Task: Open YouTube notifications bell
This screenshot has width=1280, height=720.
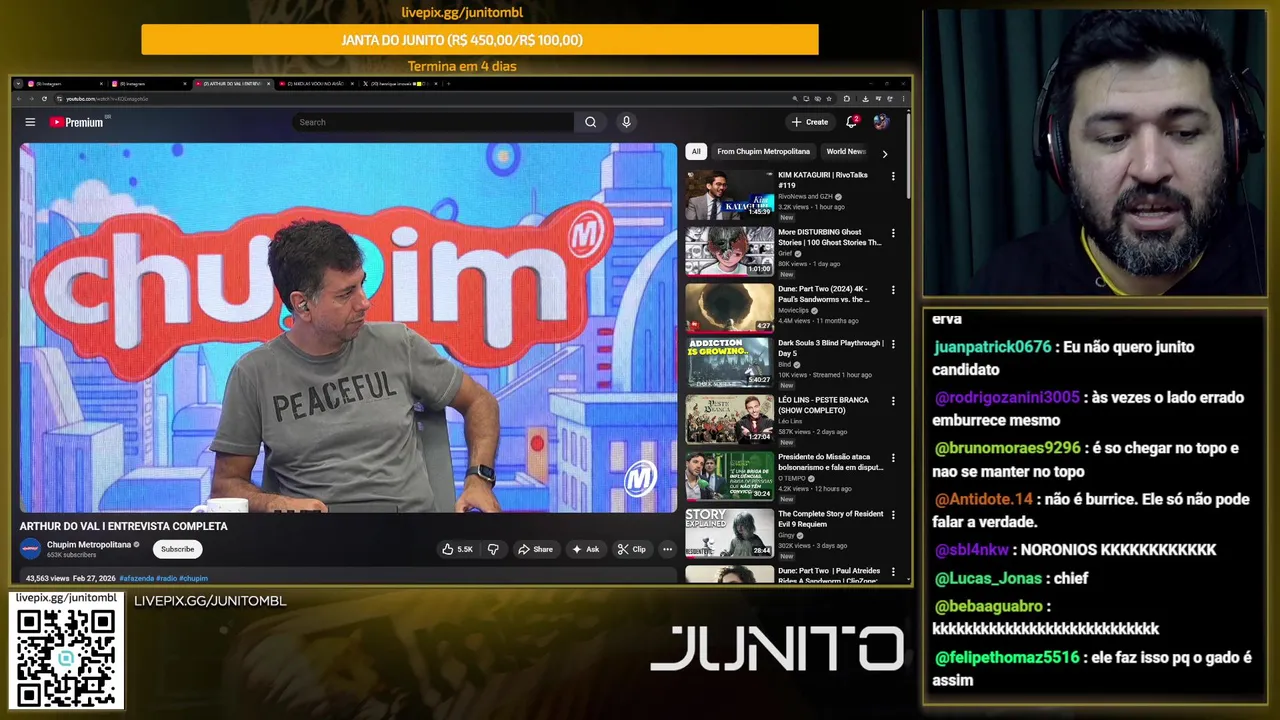Action: [x=852, y=122]
